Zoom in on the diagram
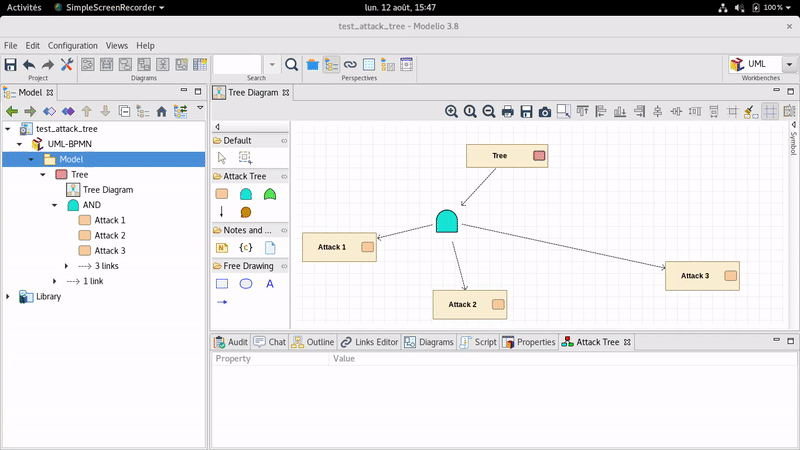Screen dimensions: 800x450 point(451,112)
